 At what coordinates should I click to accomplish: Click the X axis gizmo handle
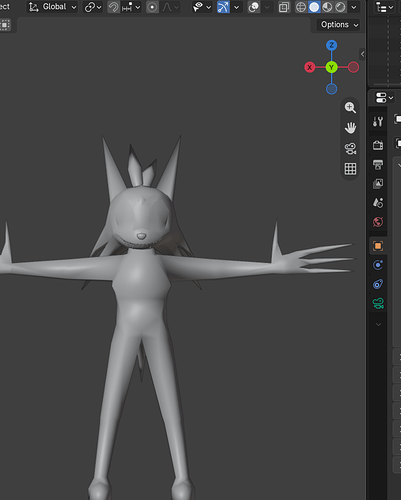coord(310,67)
